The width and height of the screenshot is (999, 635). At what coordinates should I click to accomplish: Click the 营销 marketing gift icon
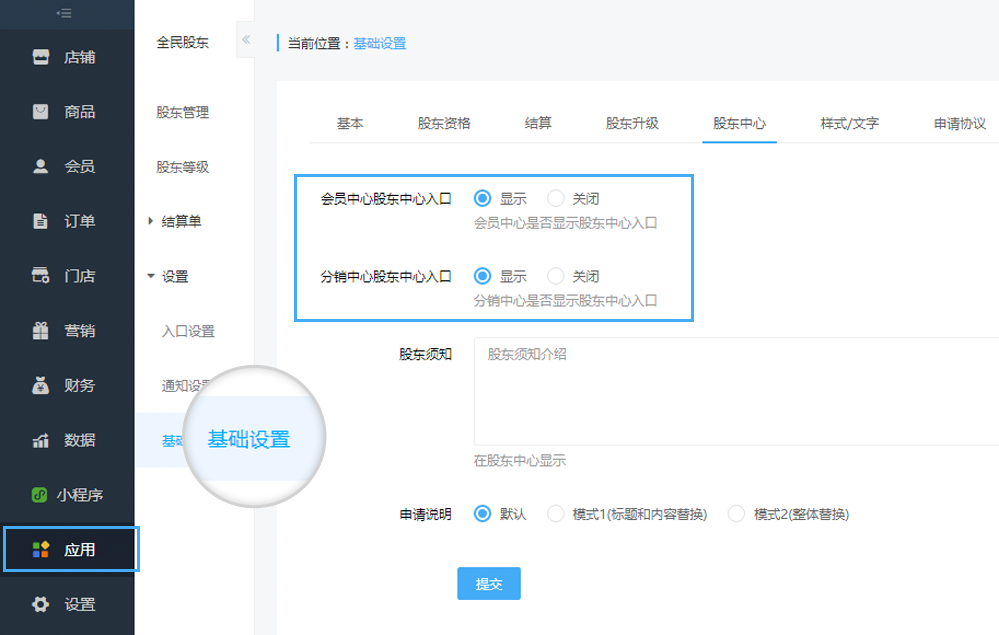click(x=41, y=330)
